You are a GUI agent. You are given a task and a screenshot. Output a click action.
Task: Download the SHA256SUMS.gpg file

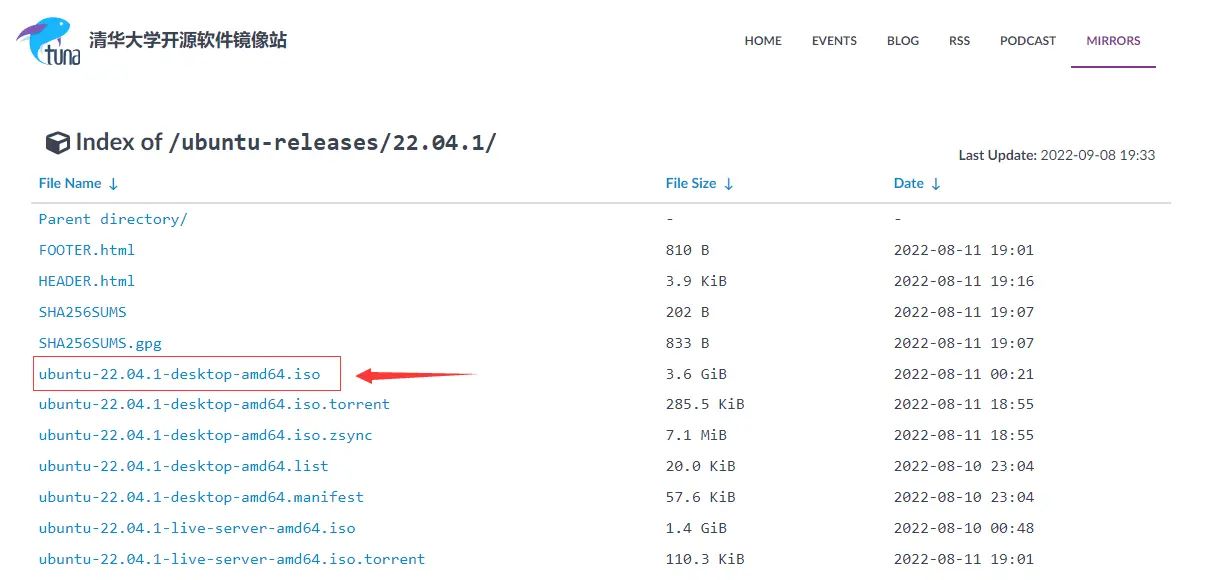coord(100,343)
